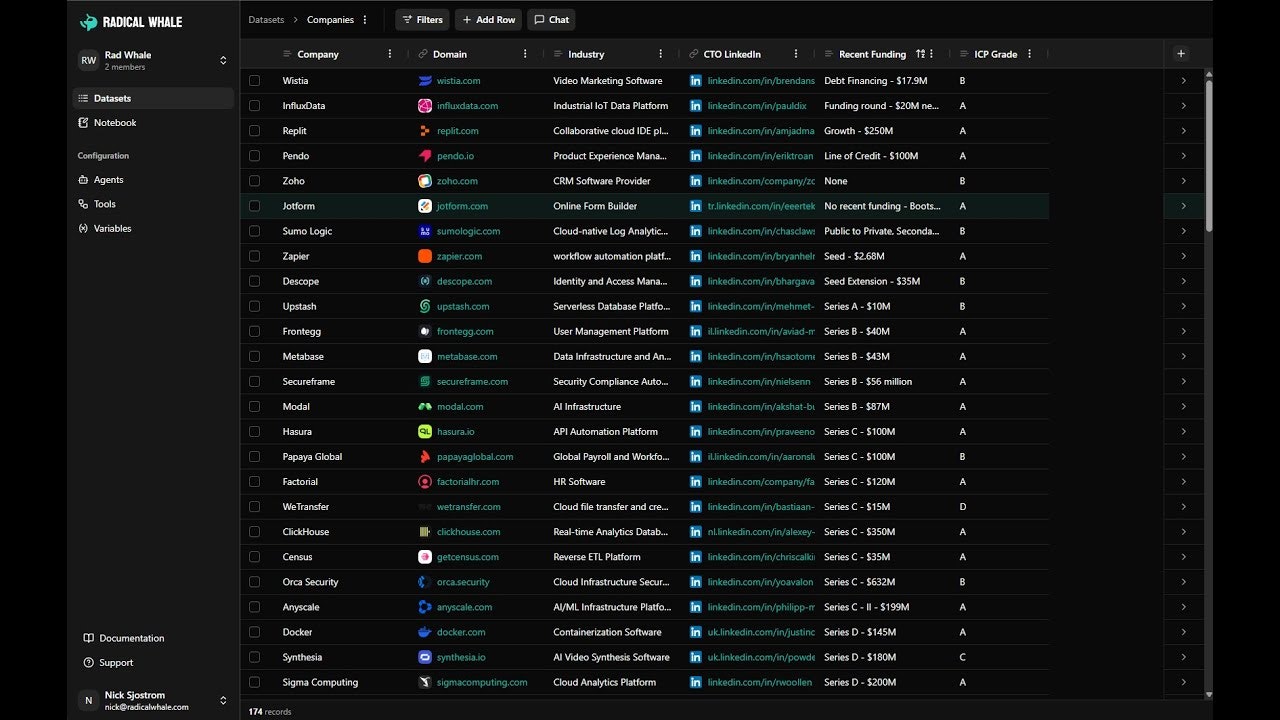Click the vertical table scrollbar
The image size is (1280, 720).
pyautogui.click(x=1208, y=155)
